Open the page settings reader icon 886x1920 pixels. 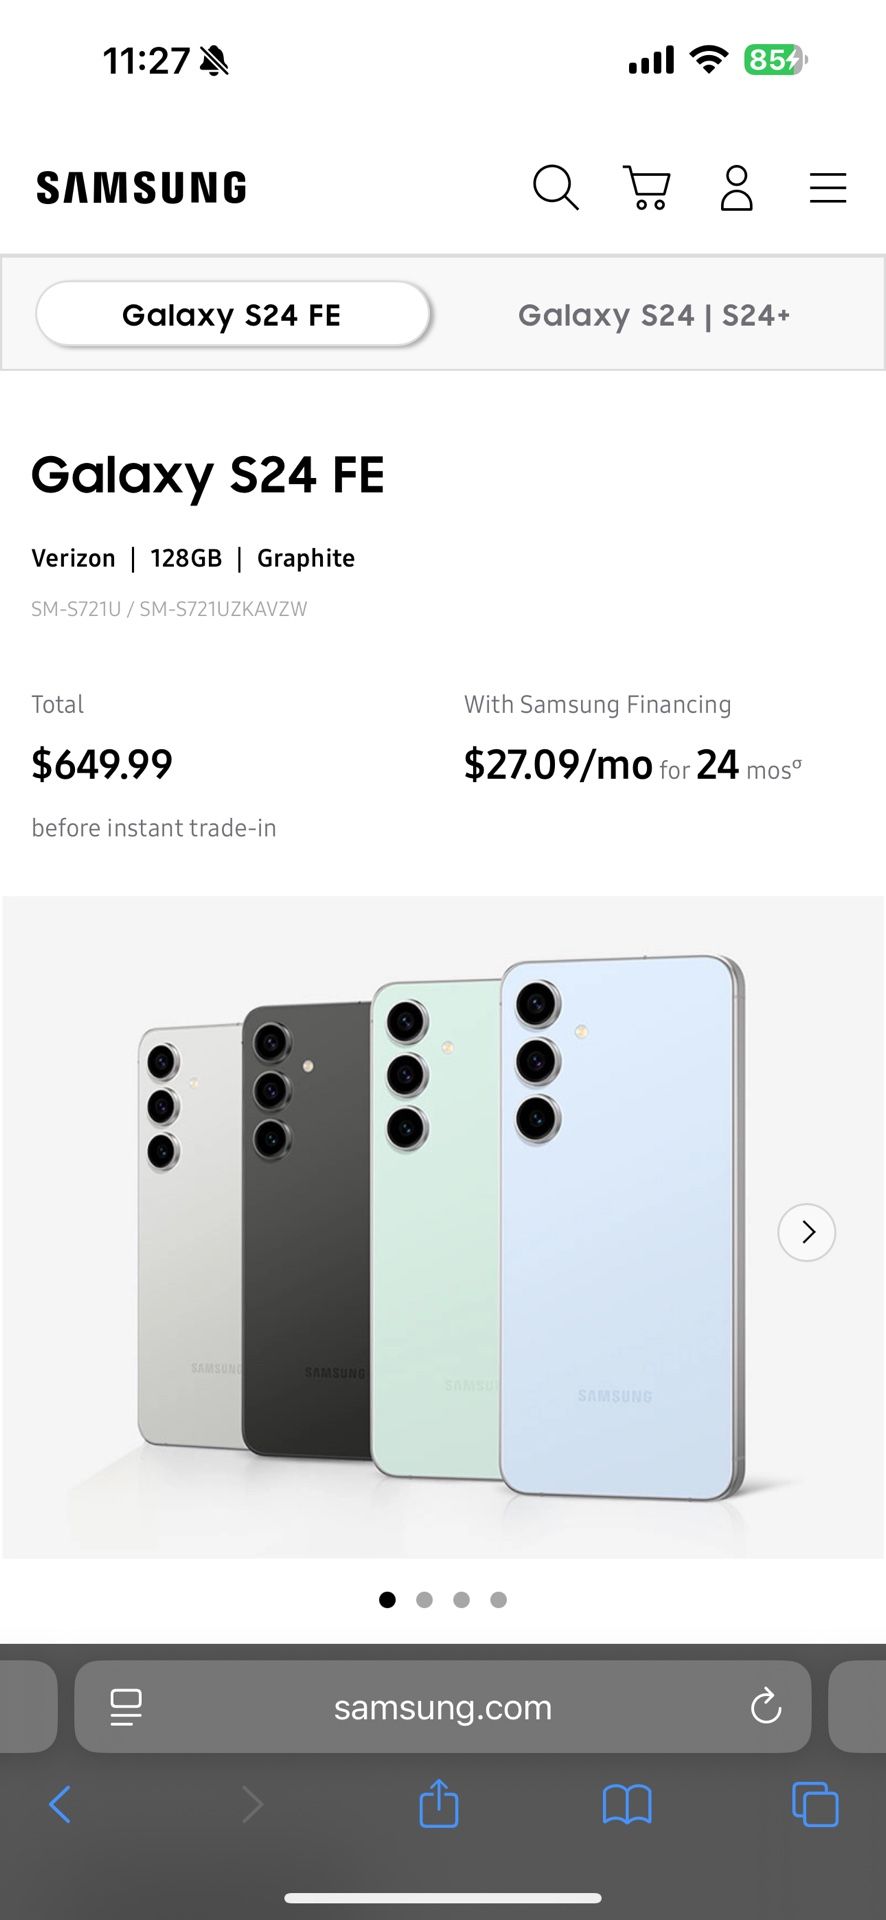(126, 1707)
